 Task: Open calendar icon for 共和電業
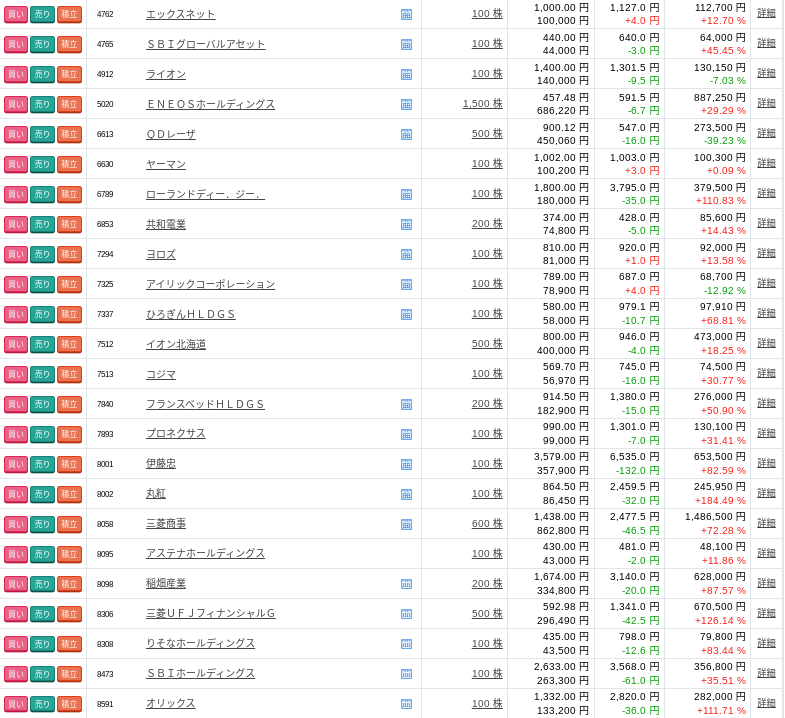pyautogui.click(x=407, y=224)
